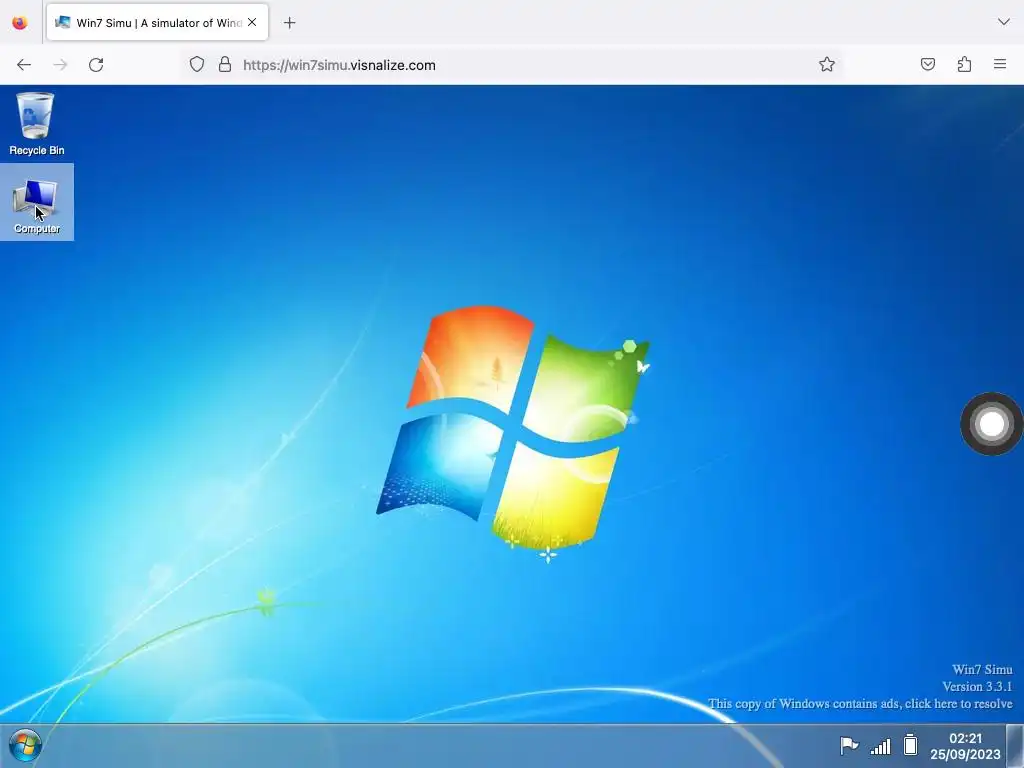The width and height of the screenshot is (1024, 768).
Task: Reload the page with the refresh icon
Action: (96, 65)
